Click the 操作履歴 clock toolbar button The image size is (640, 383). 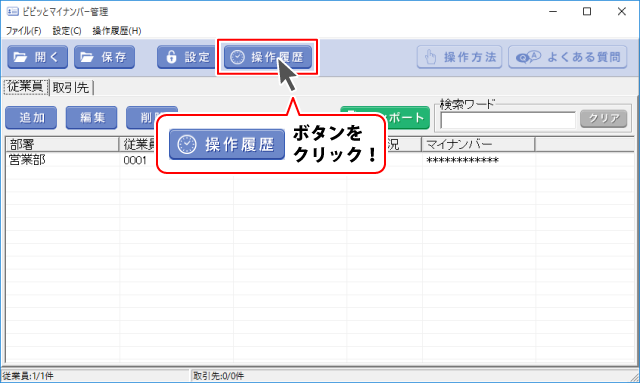coord(268,57)
